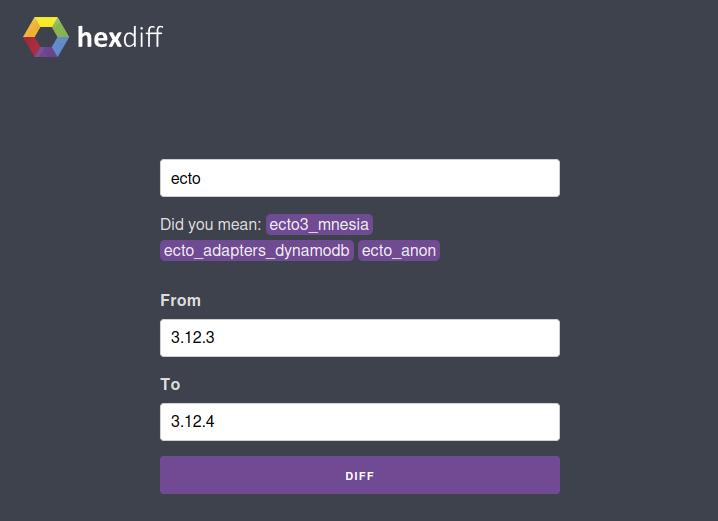Focus the package name field containing "ecto"

(359, 178)
